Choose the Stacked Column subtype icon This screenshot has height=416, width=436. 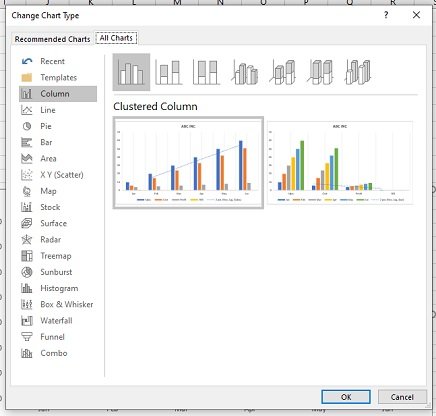(169, 72)
